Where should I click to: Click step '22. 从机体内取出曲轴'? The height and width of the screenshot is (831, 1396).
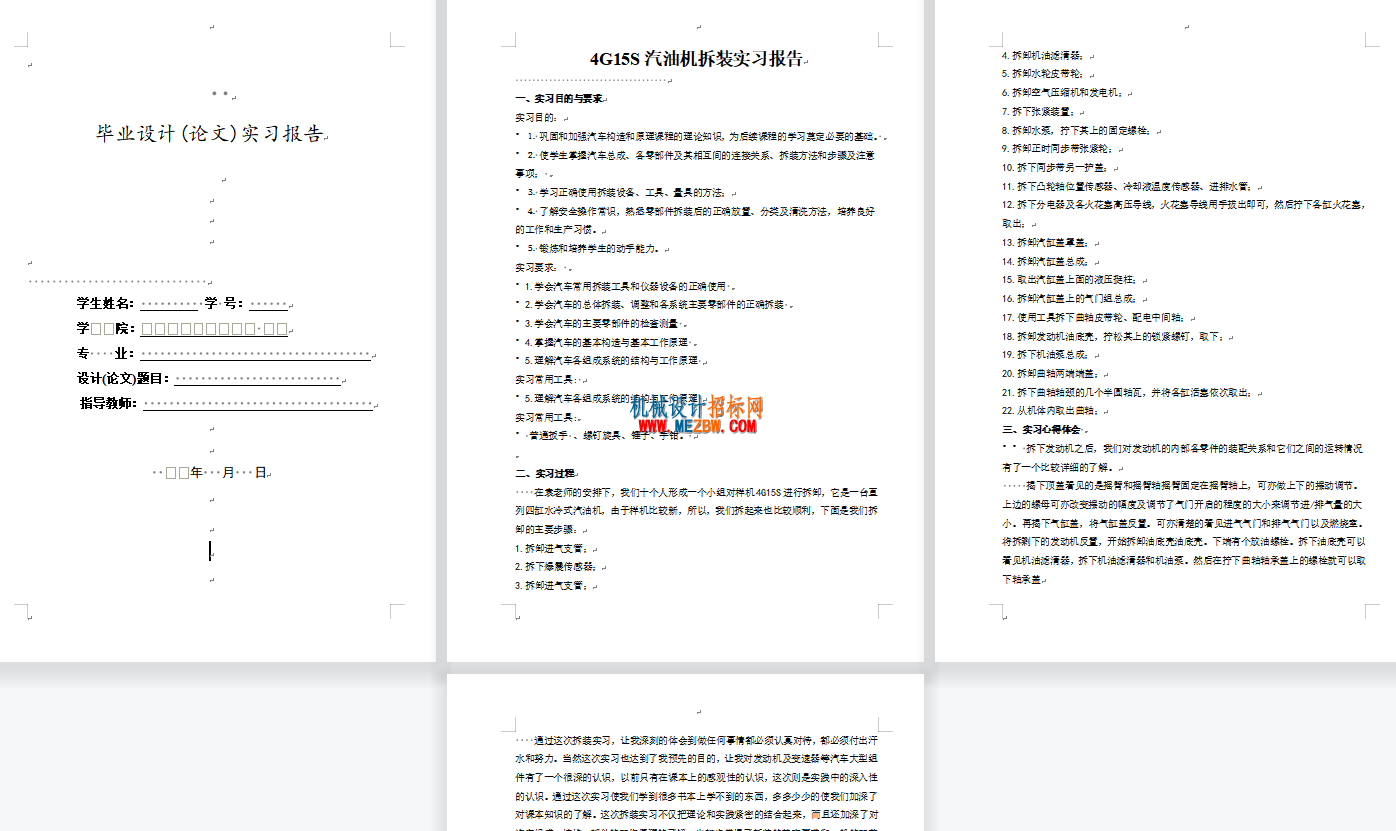(x=1053, y=410)
